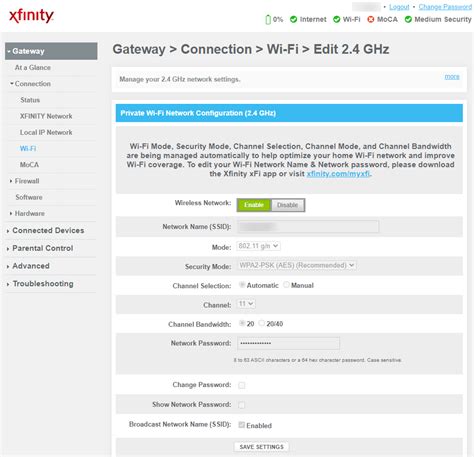Tick the Change Password checkbox
Image resolution: width=474 pixels, height=457 pixels.
pyautogui.click(x=242, y=385)
